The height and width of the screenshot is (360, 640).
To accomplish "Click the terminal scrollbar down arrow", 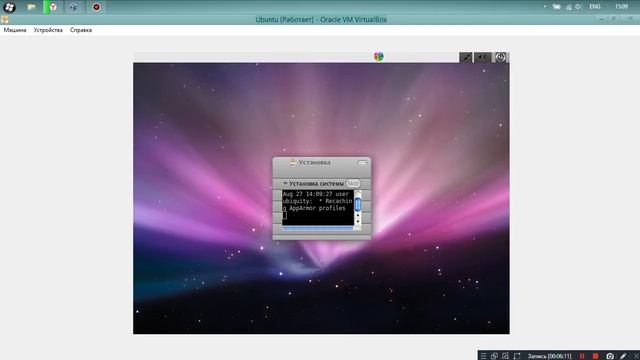I will pyautogui.click(x=358, y=222).
